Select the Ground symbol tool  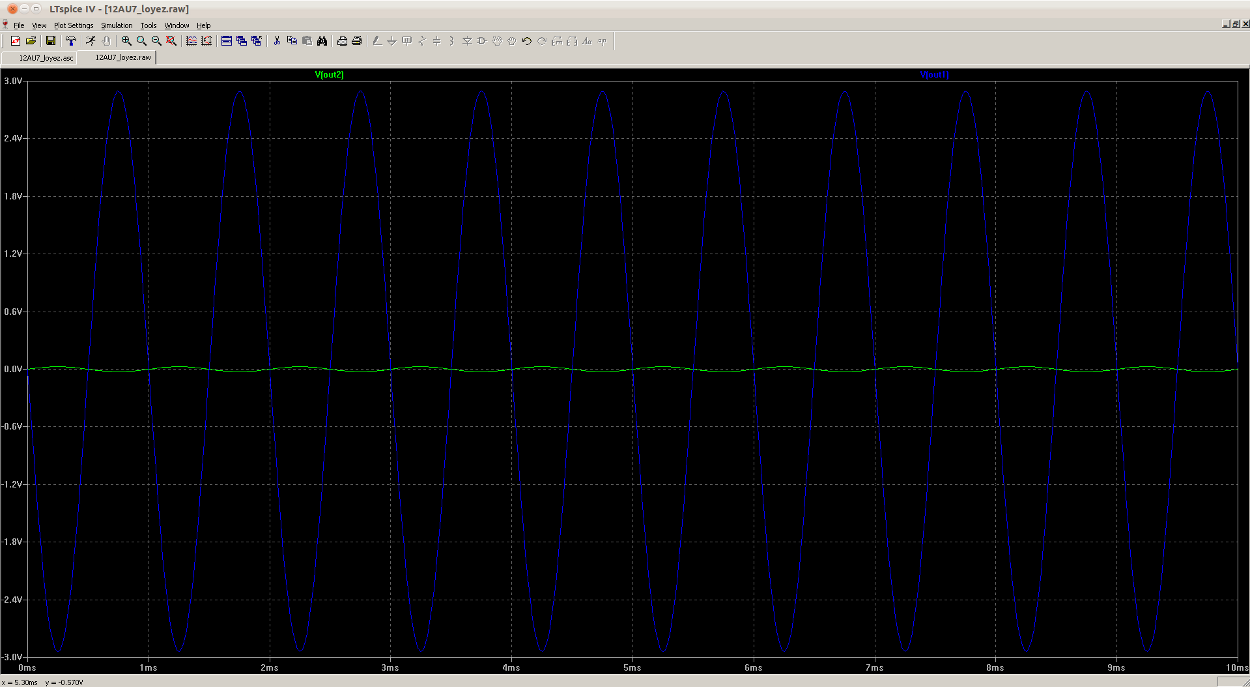coord(392,41)
